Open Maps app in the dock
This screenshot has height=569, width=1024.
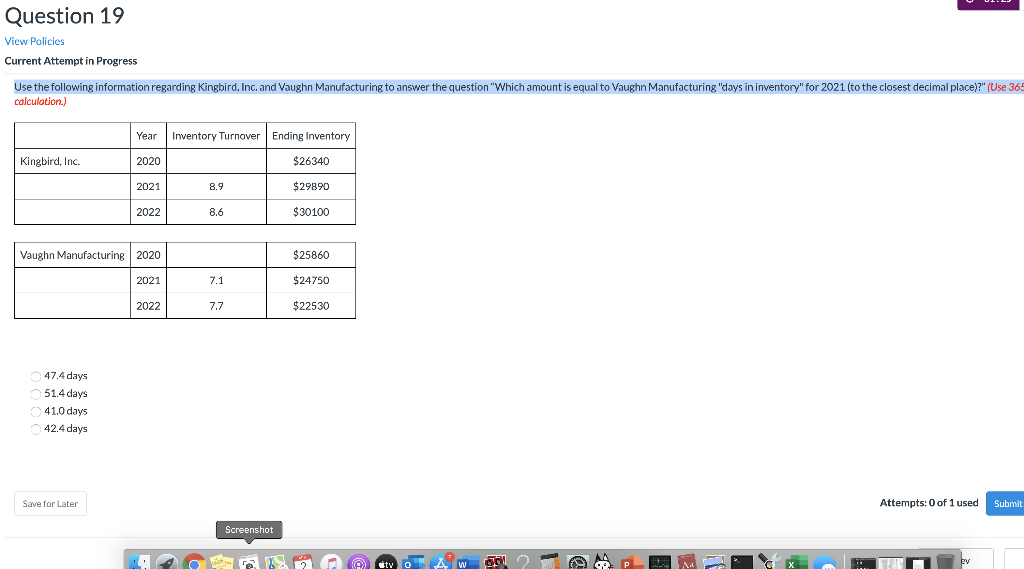[276, 562]
